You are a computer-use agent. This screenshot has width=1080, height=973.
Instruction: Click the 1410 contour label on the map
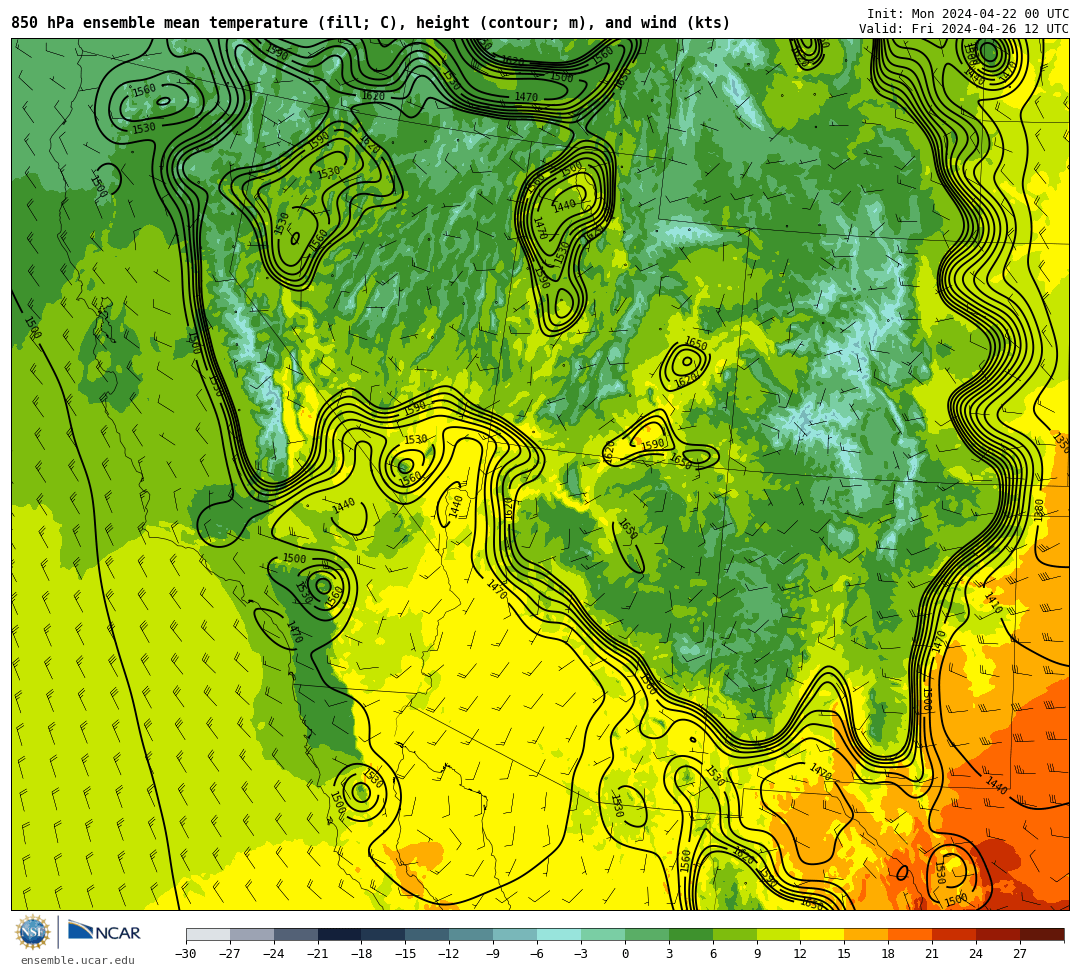[x=993, y=603]
